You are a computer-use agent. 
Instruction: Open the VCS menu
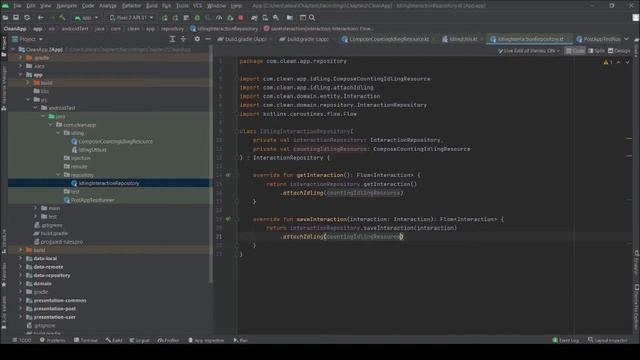click(x=198, y=6)
